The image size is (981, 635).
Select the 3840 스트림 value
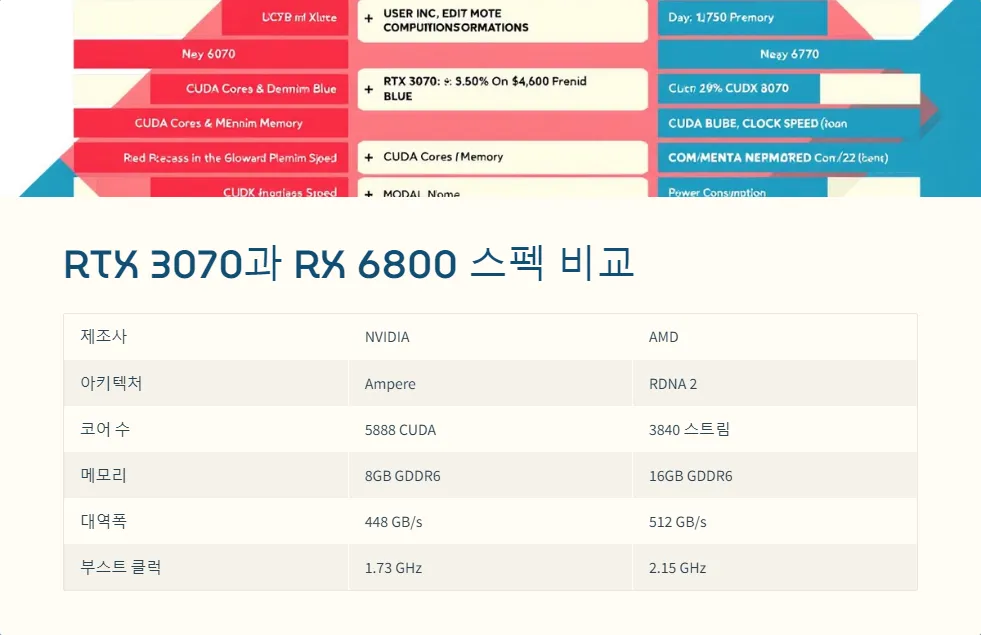(689, 429)
